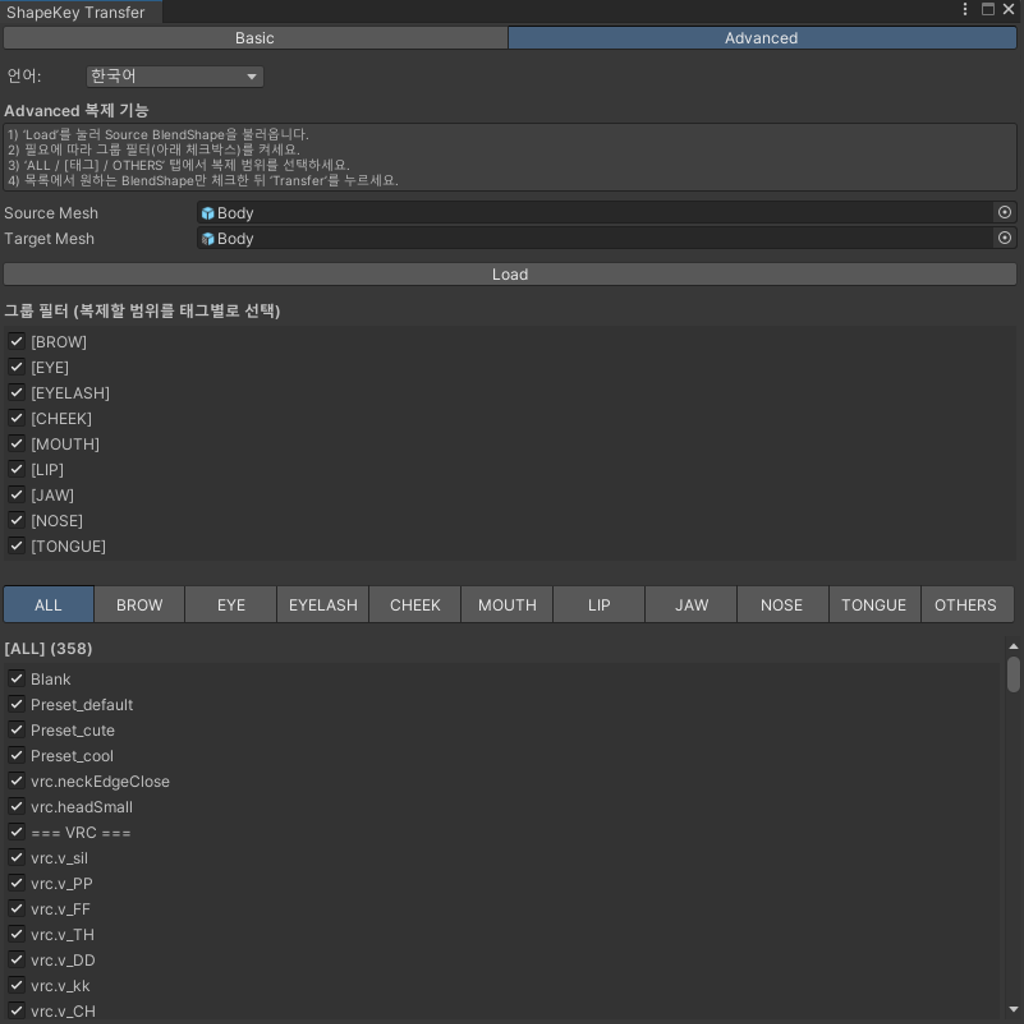Select the MOUTH category tab
Image resolution: width=1024 pixels, height=1024 pixels.
click(x=506, y=604)
